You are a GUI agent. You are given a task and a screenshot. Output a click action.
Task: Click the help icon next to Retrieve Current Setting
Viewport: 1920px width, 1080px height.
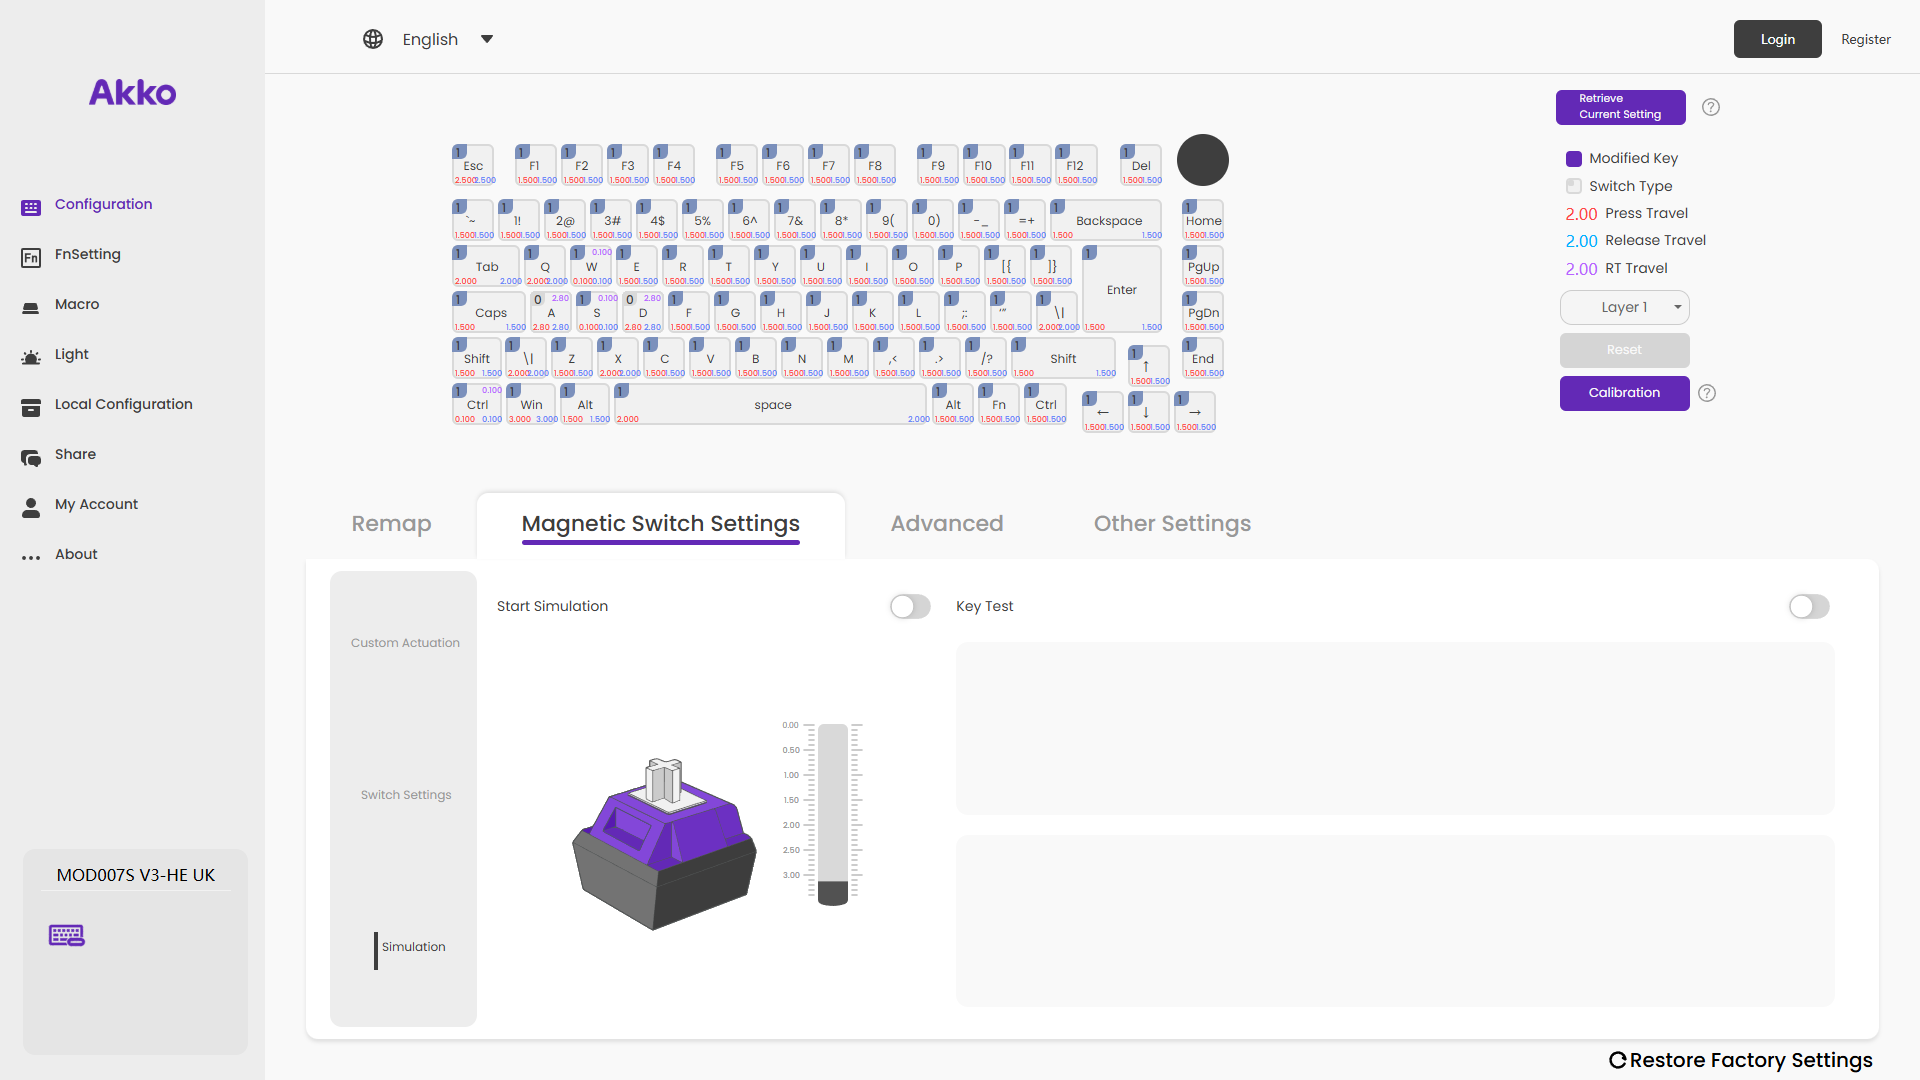coord(1711,107)
